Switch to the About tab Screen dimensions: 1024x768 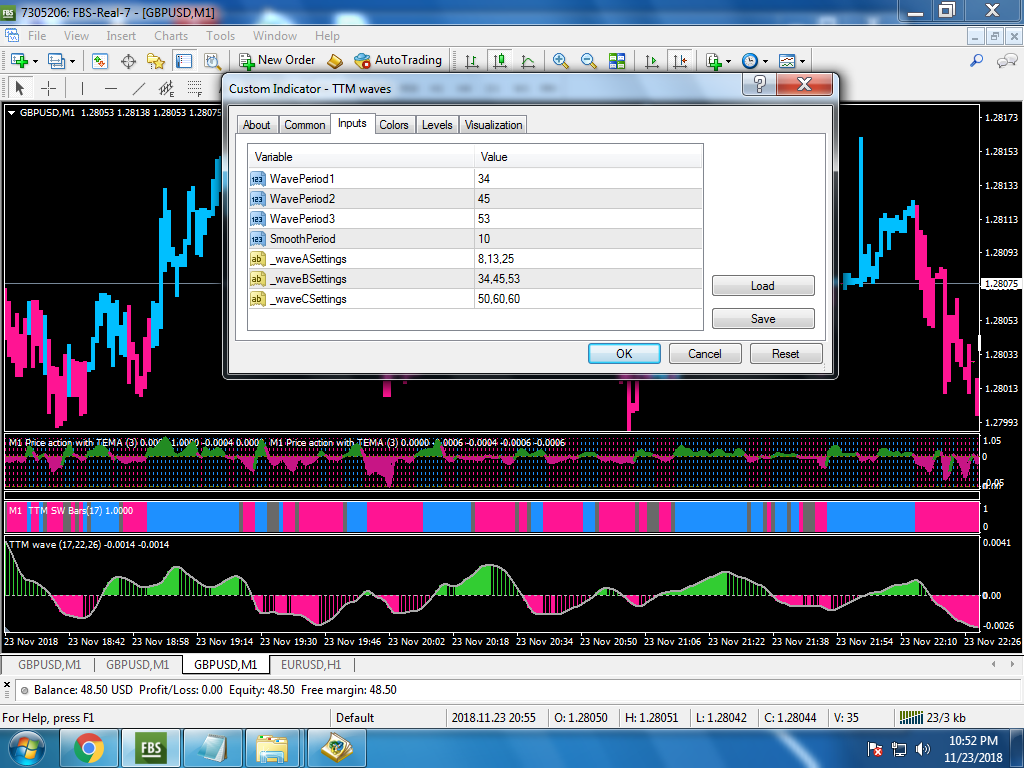pos(257,125)
